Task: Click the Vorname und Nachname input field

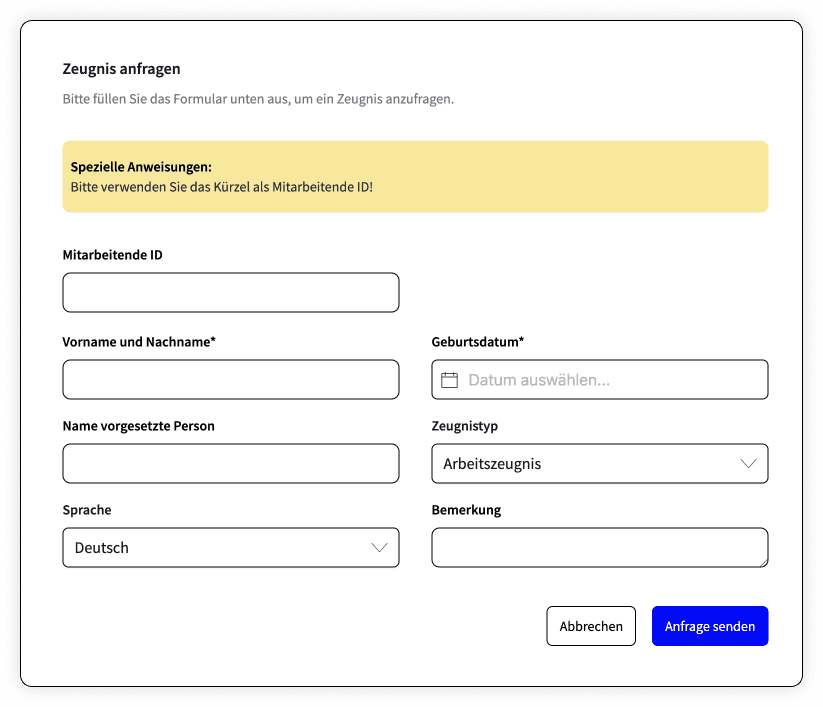Action: 231,379
